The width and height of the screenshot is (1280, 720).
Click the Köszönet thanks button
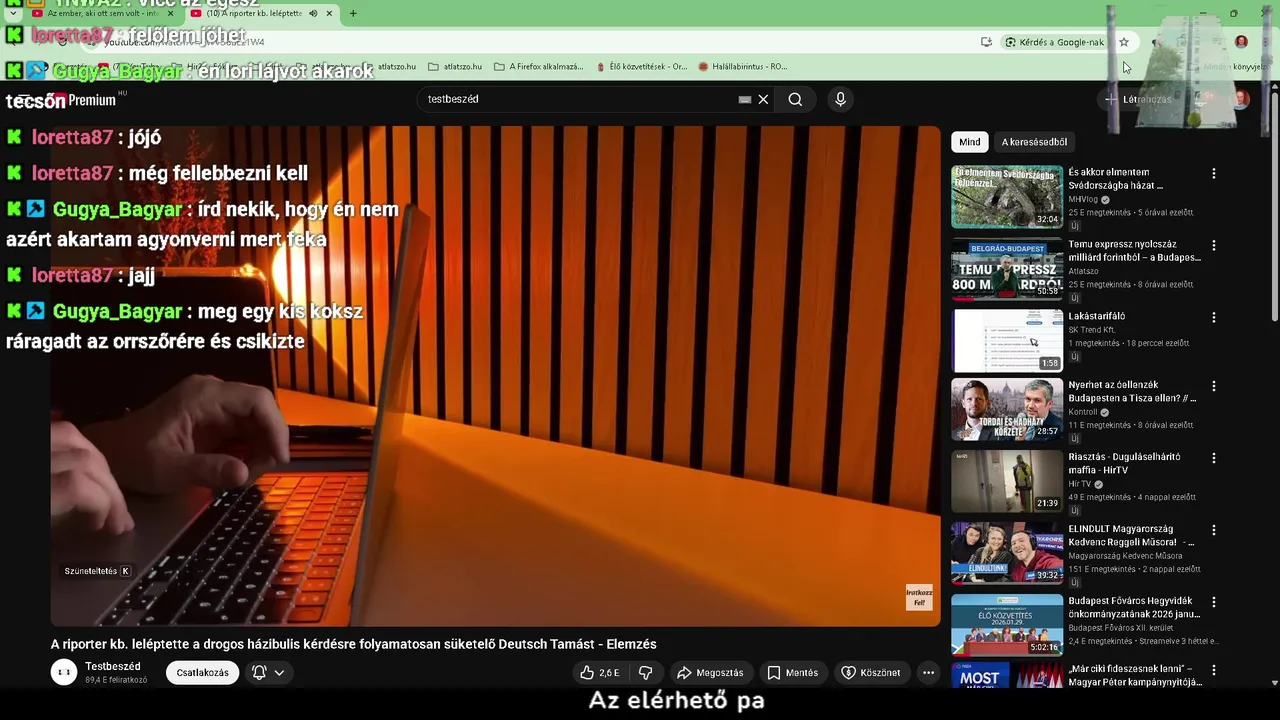point(871,673)
